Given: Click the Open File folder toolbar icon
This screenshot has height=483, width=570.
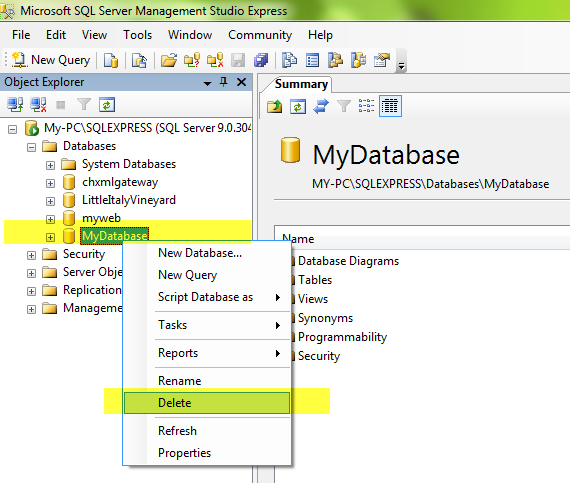Looking at the screenshot, I should pyautogui.click(x=169, y=60).
